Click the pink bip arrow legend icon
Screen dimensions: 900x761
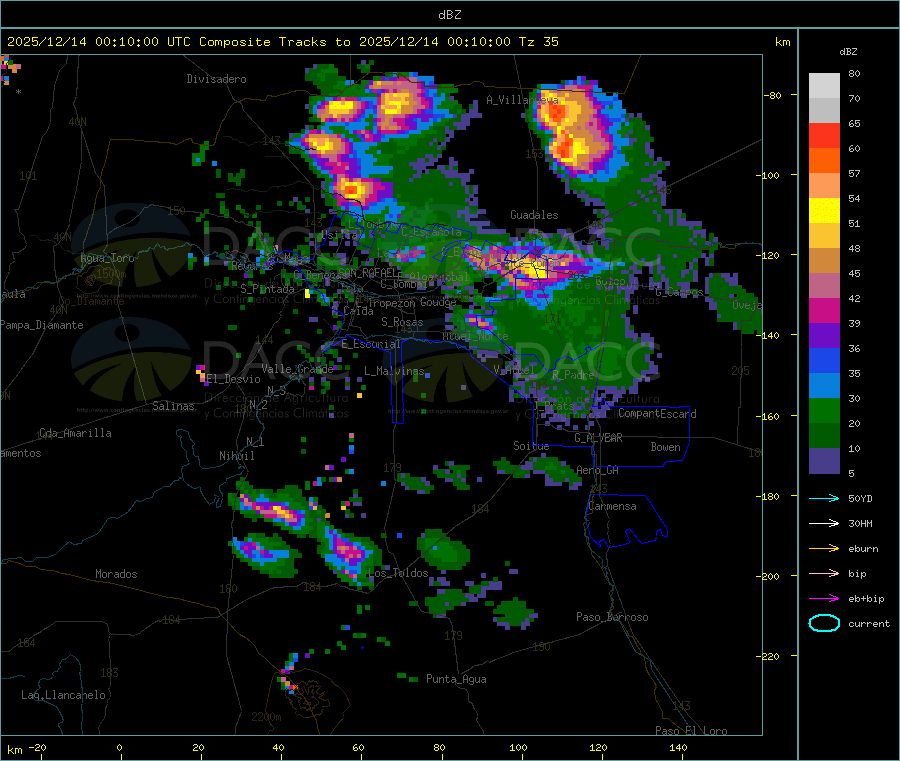[x=824, y=573]
